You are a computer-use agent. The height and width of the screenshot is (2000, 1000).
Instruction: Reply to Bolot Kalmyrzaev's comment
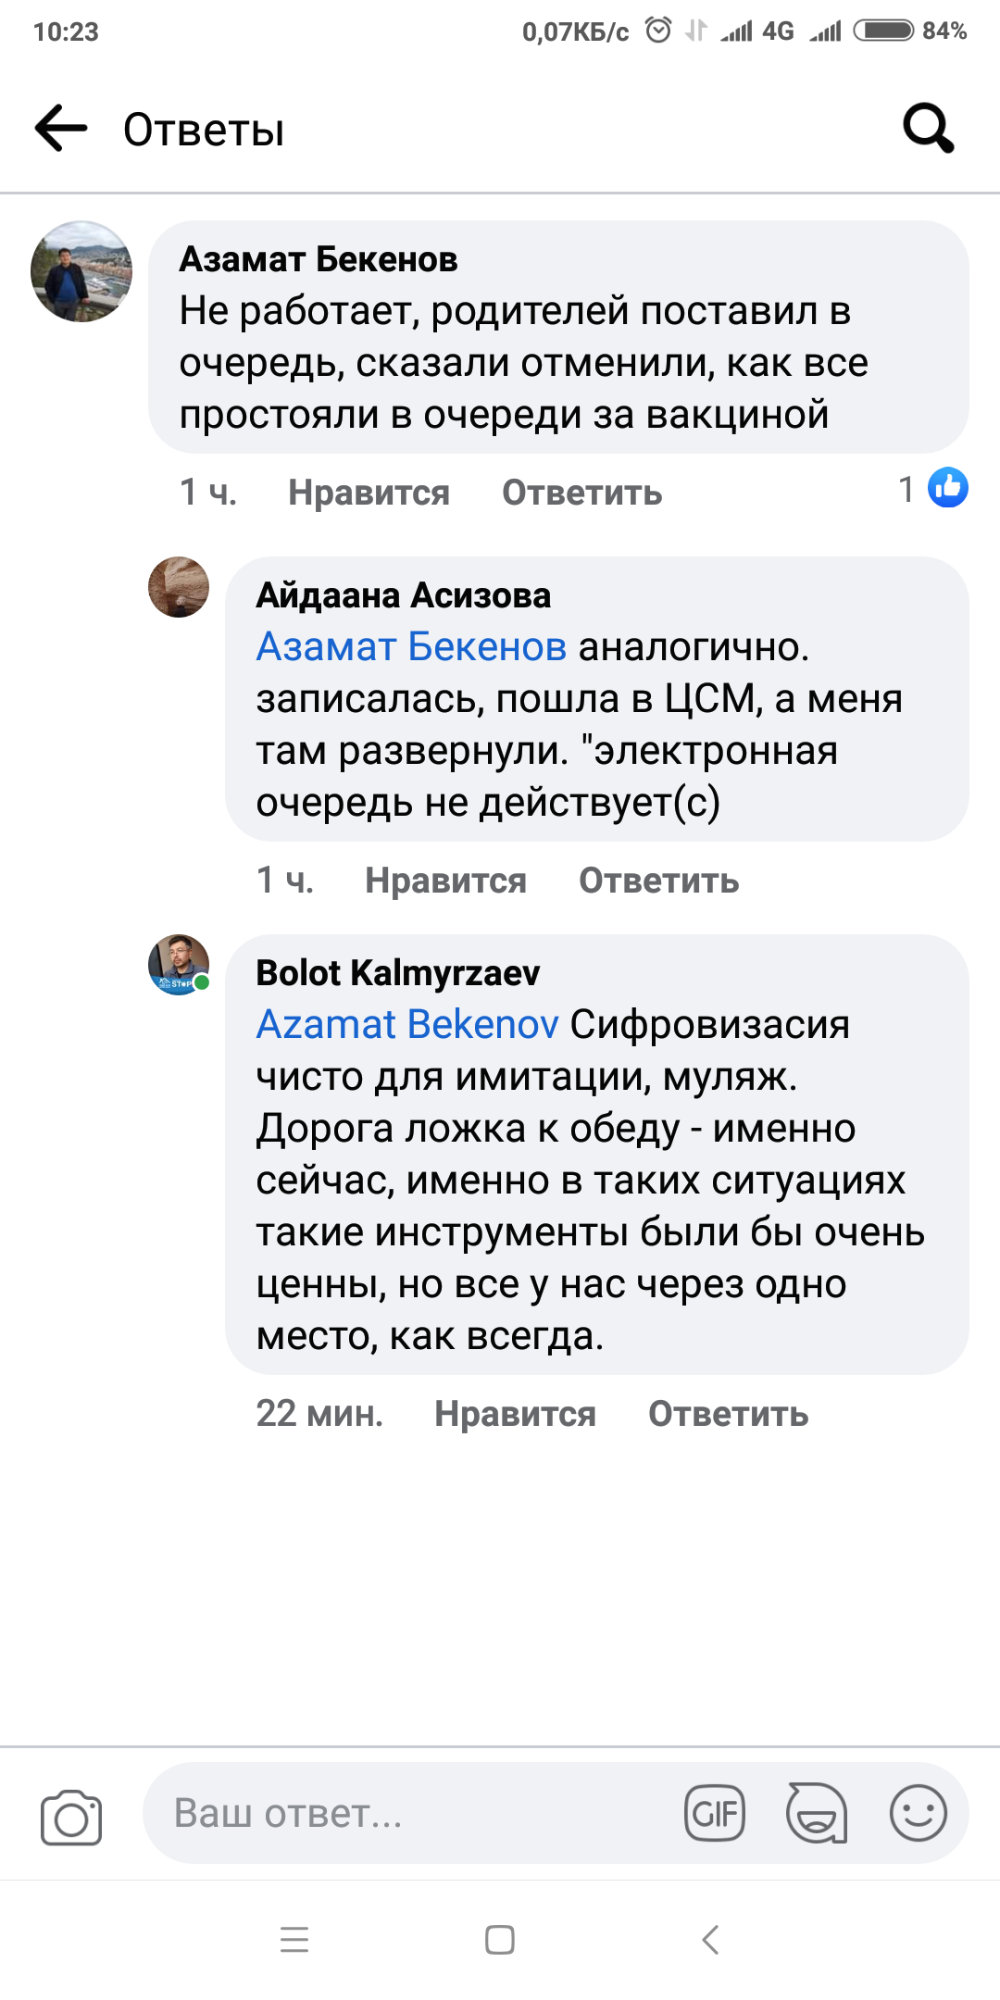pyautogui.click(x=728, y=1414)
